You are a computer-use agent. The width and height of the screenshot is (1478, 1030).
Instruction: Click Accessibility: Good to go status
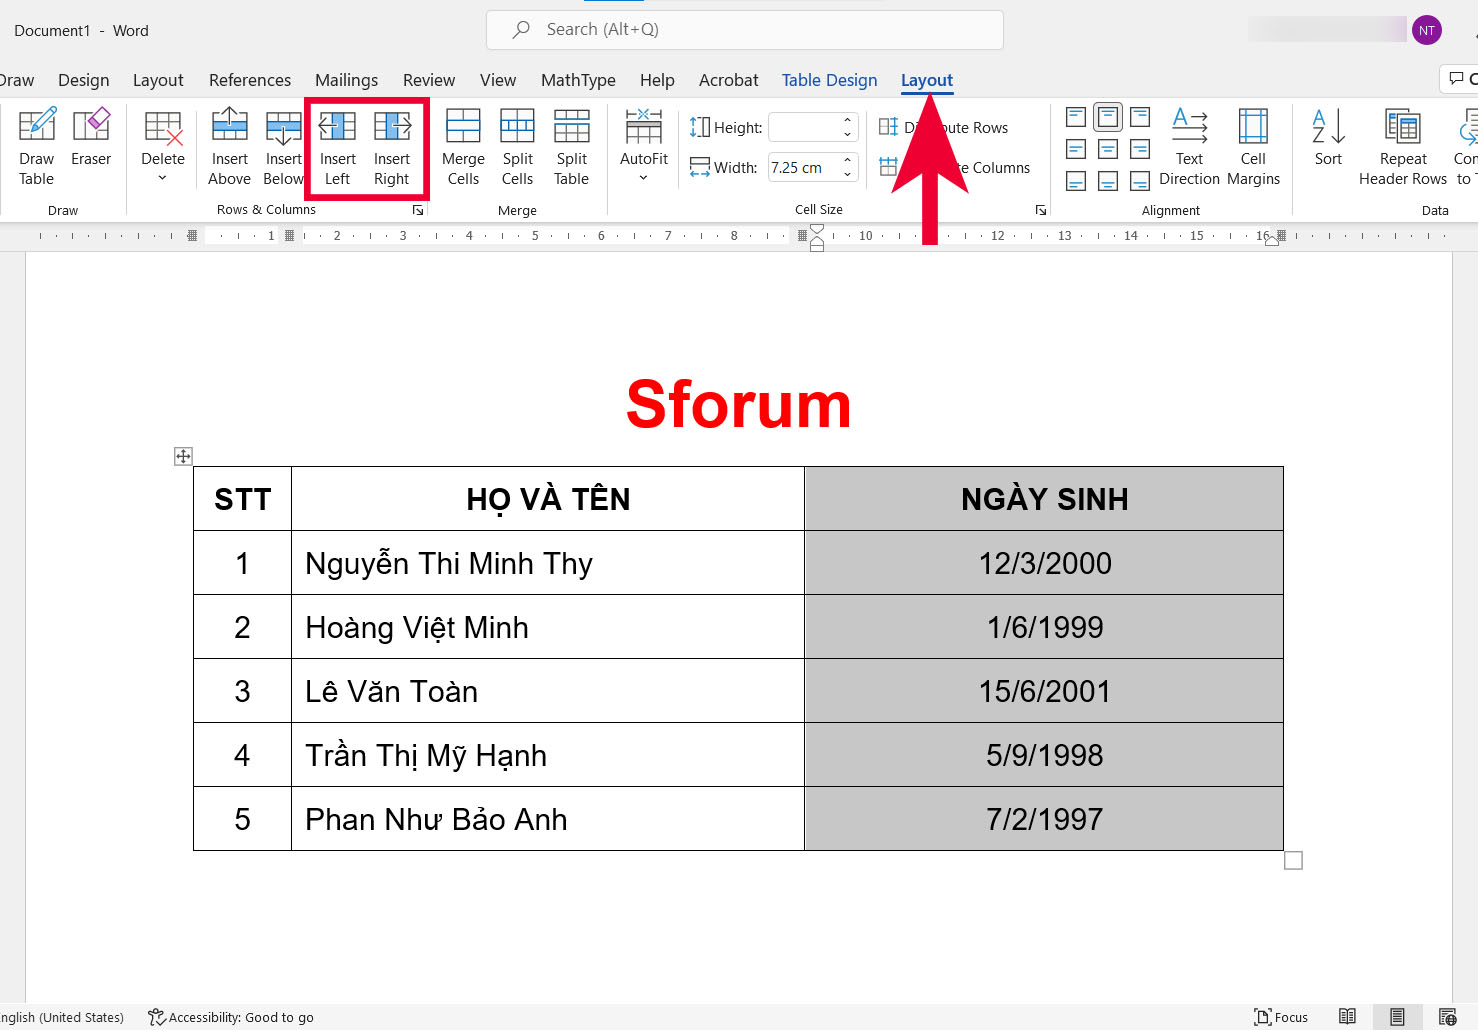231,1017
